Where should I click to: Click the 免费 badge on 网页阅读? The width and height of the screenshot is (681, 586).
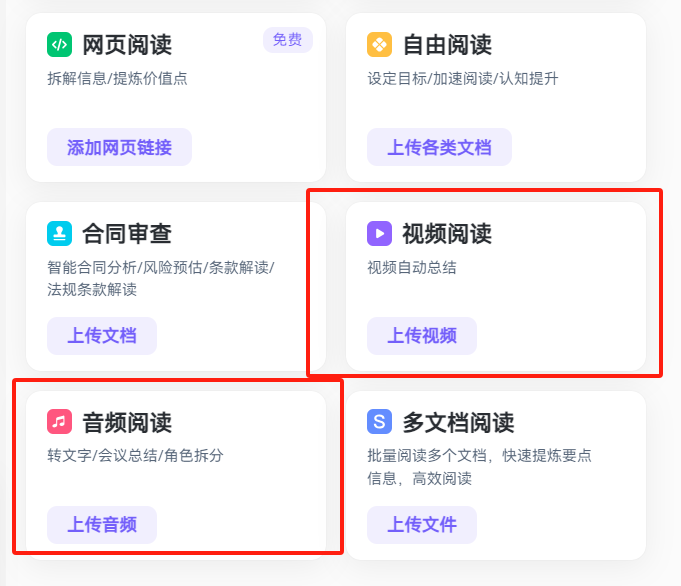(288, 40)
